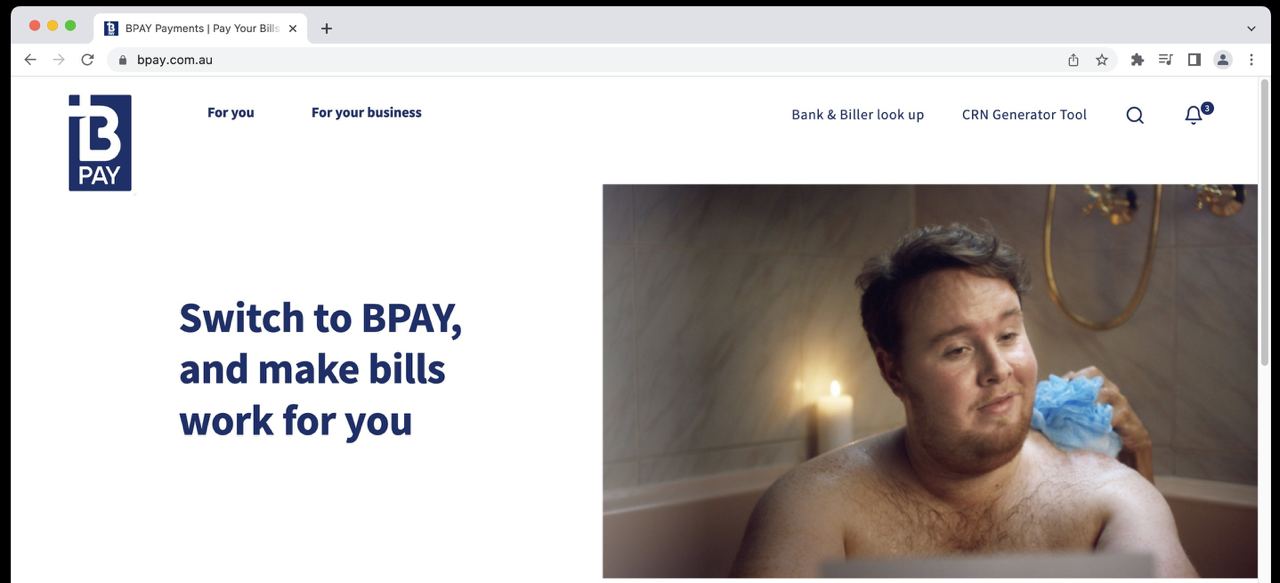The image size is (1280, 583).
Task: Open the For you menu
Action: point(231,113)
